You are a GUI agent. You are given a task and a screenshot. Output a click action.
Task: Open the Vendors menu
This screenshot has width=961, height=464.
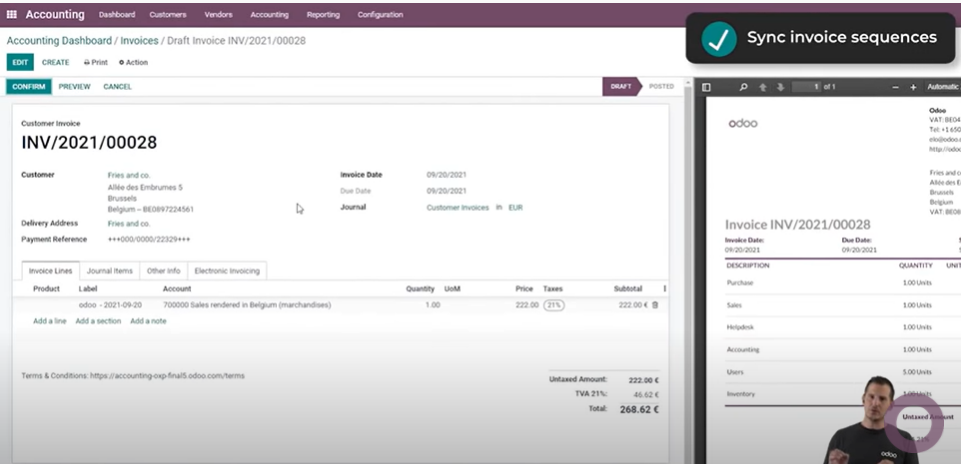coord(218,15)
